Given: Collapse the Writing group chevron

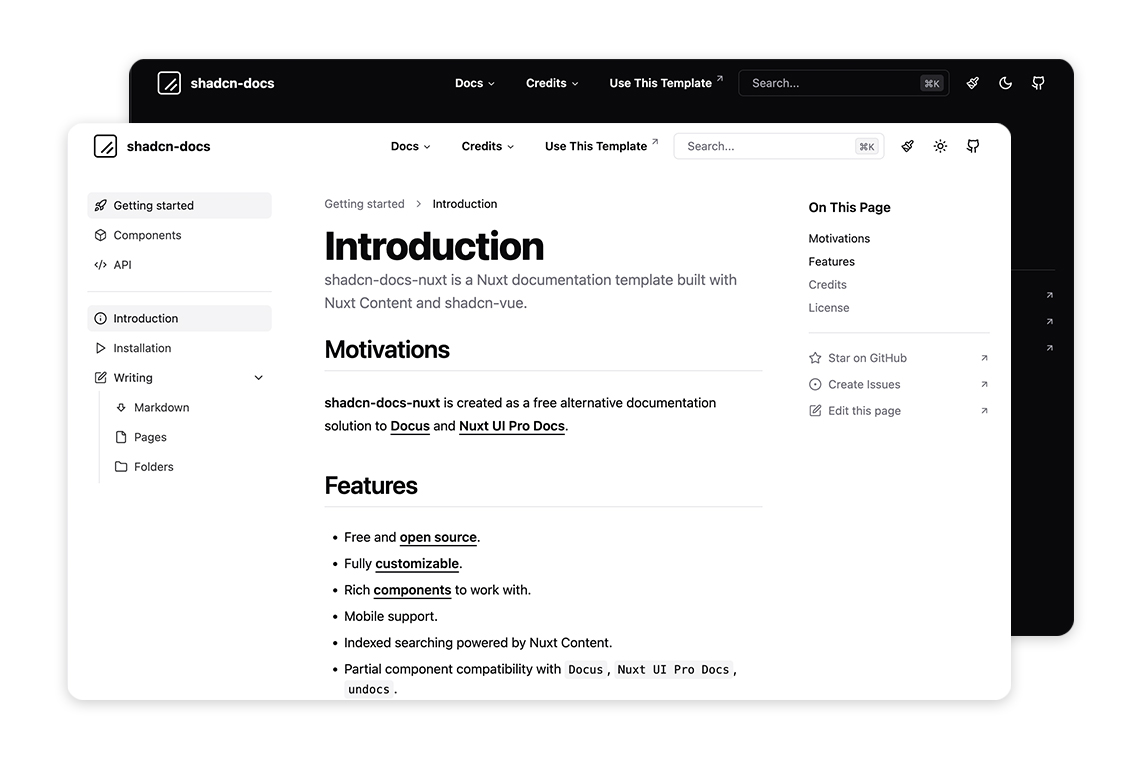Looking at the screenshot, I should pyautogui.click(x=258, y=378).
